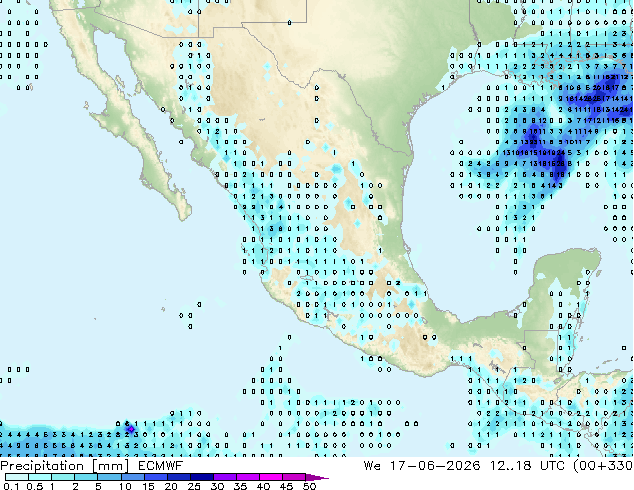Click the 0.5–1 mm legend color swatch
This screenshot has height=490, width=634.
pos(40,477)
